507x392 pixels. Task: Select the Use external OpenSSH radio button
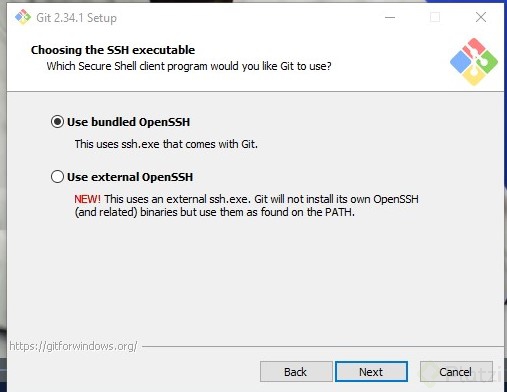click(x=57, y=177)
